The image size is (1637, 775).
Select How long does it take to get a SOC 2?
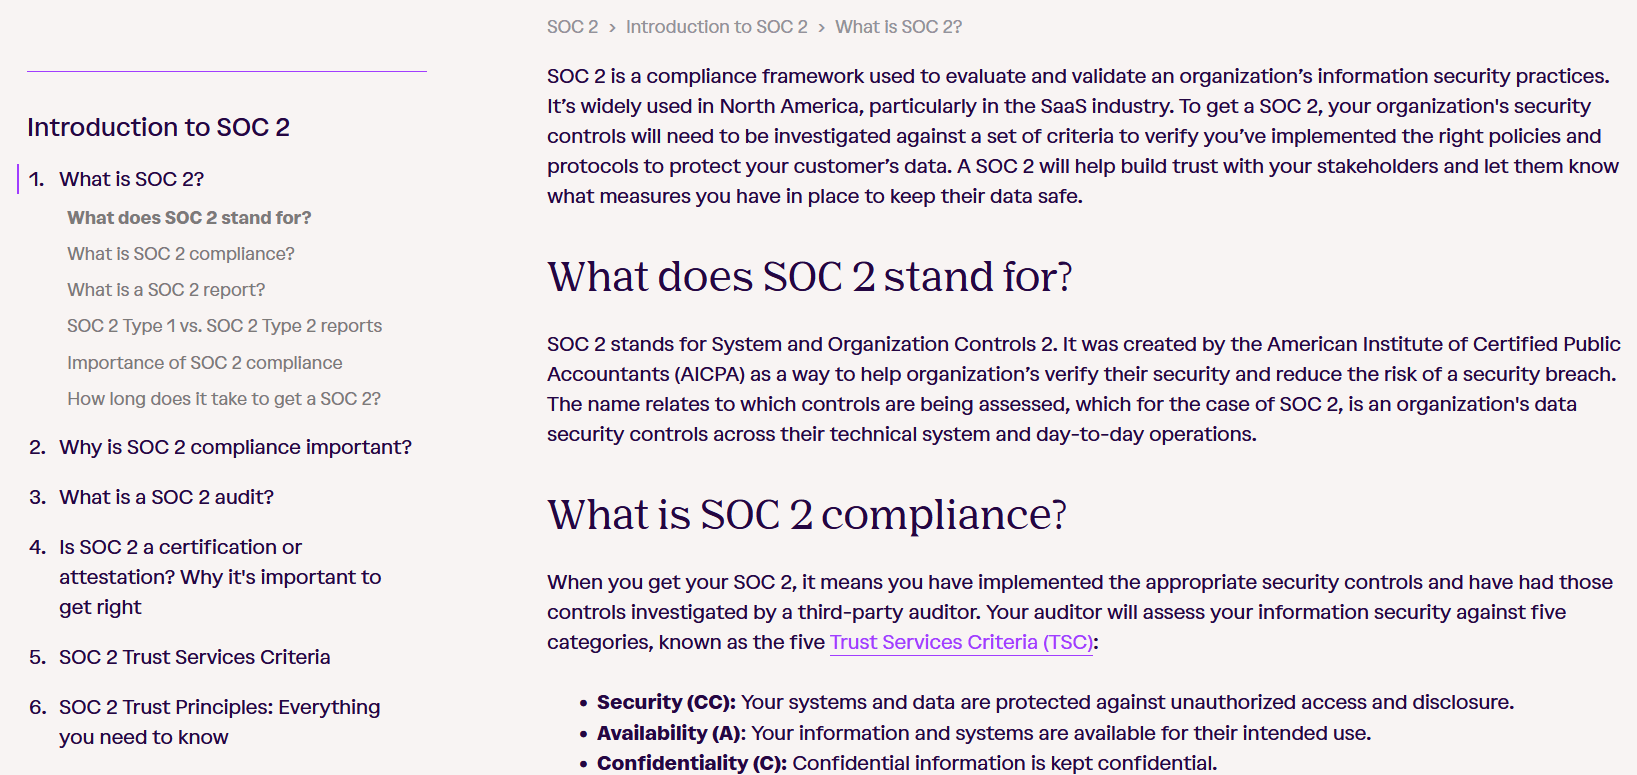223,399
